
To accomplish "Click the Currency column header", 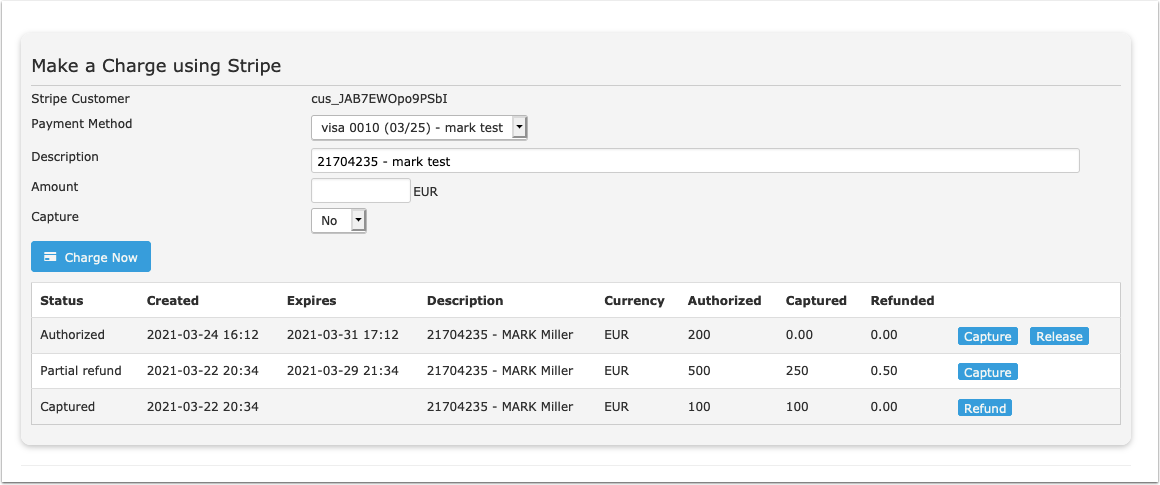I will pyautogui.click(x=634, y=301).
